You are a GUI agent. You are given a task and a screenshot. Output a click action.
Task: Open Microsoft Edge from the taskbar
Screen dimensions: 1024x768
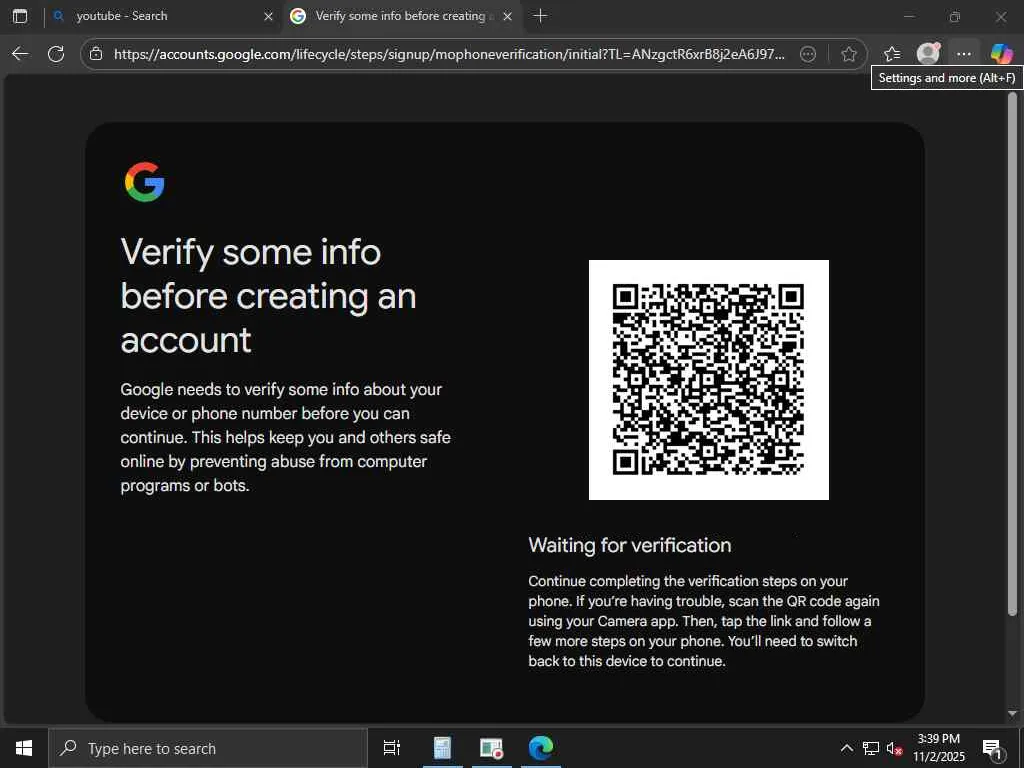[541, 748]
